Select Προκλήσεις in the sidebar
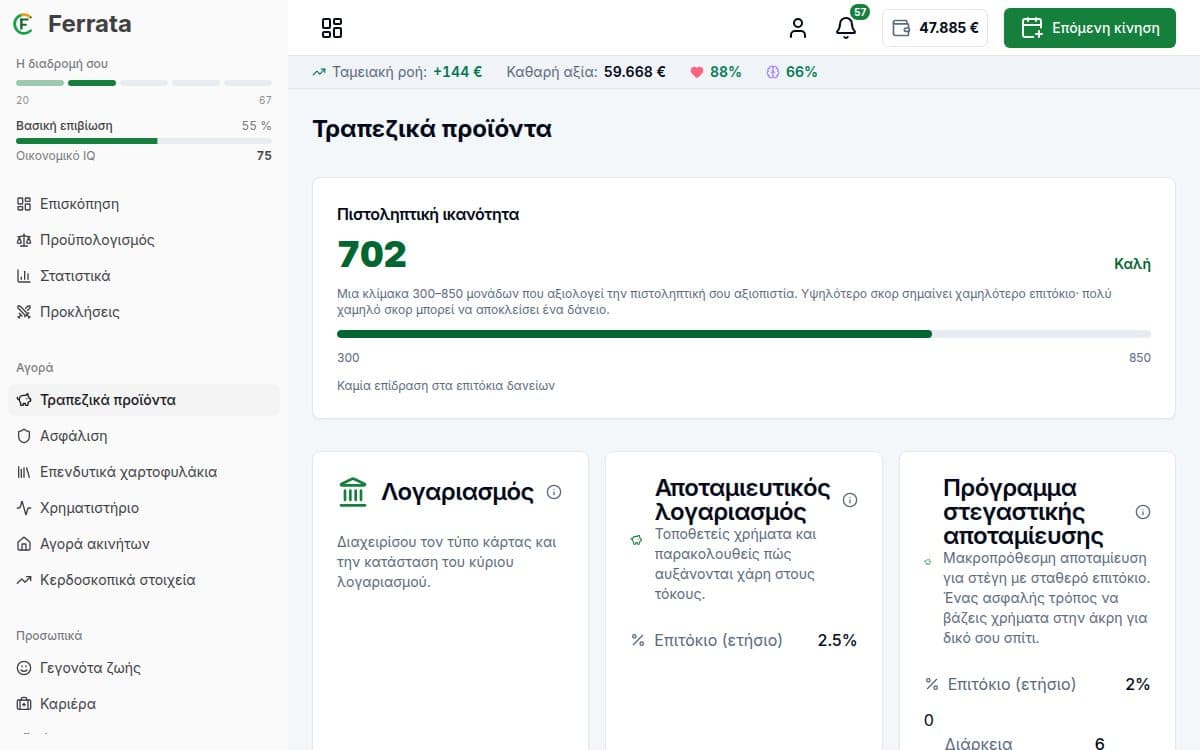Image resolution: width=1200 pixels, height=750 pixels. [x=144, y=312]
